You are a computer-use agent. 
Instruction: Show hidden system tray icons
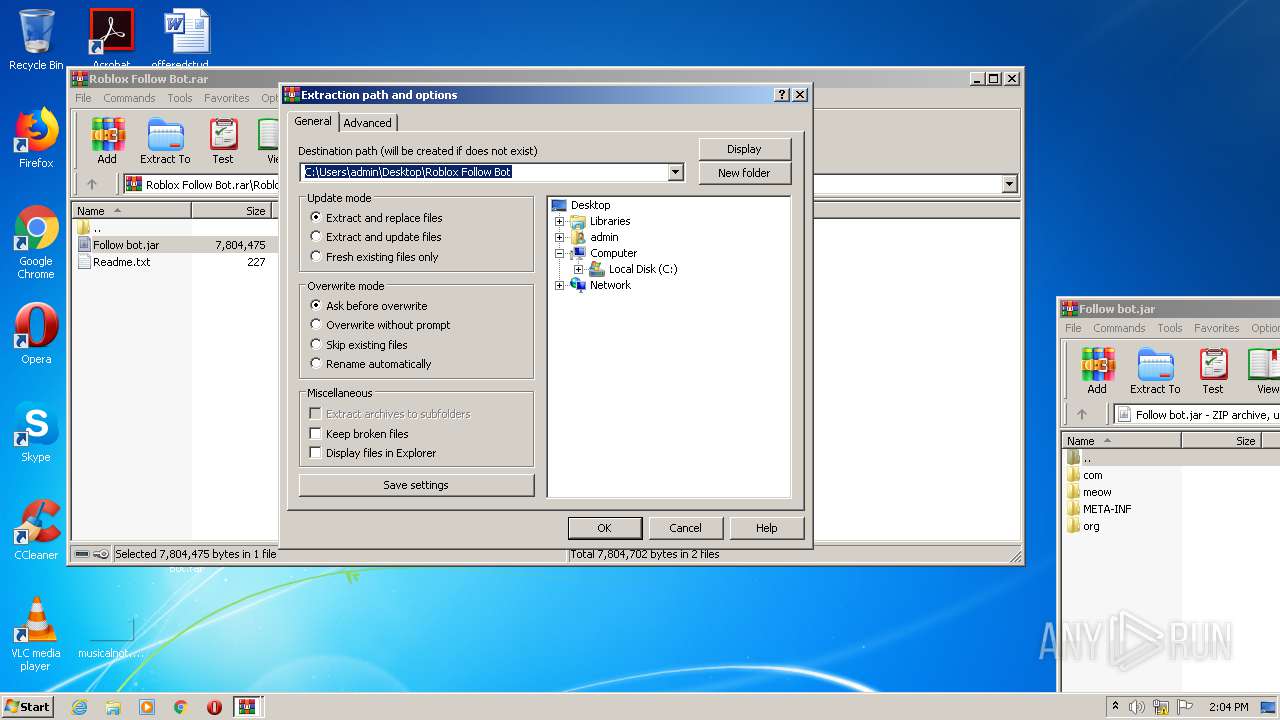point(1115,707)
